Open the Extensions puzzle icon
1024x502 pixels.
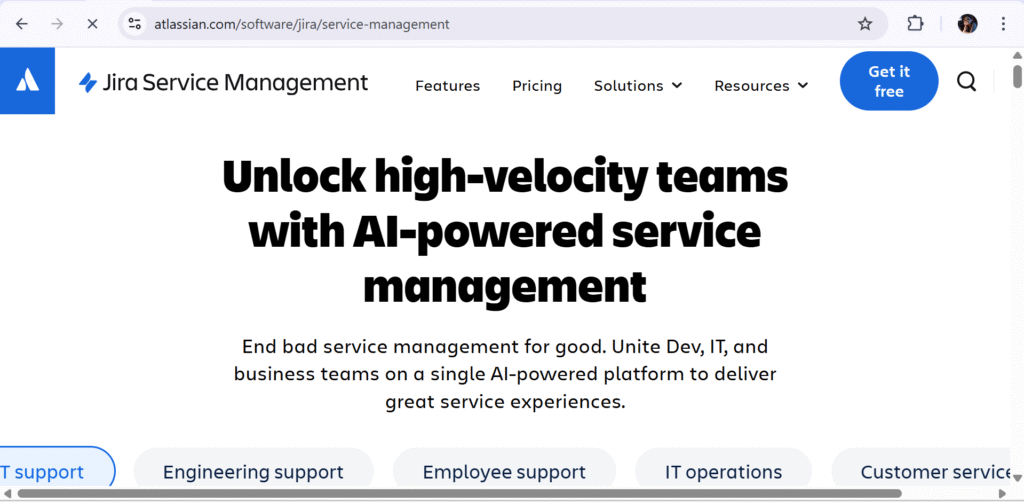tap(915, 24)
